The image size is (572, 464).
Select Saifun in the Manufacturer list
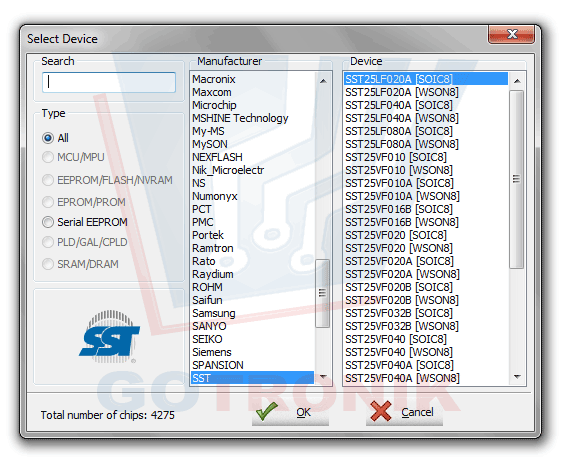pos(252,300)
